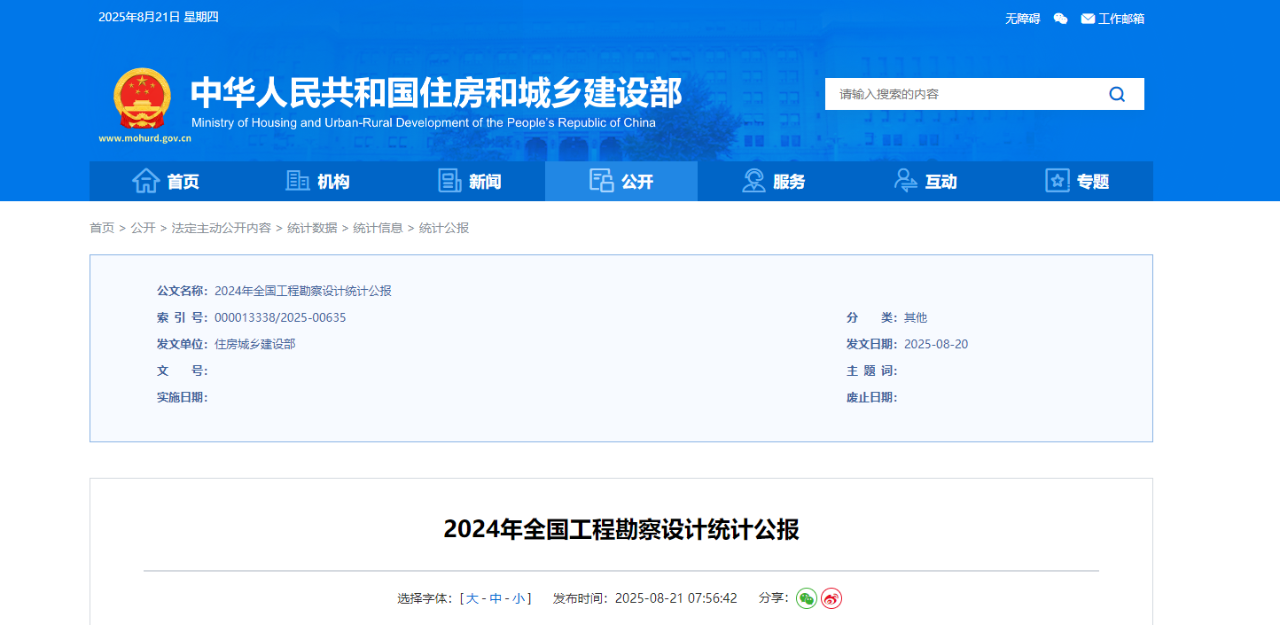
Task: Select the 公开 navigation tab
Action: [x=621, y=181]
